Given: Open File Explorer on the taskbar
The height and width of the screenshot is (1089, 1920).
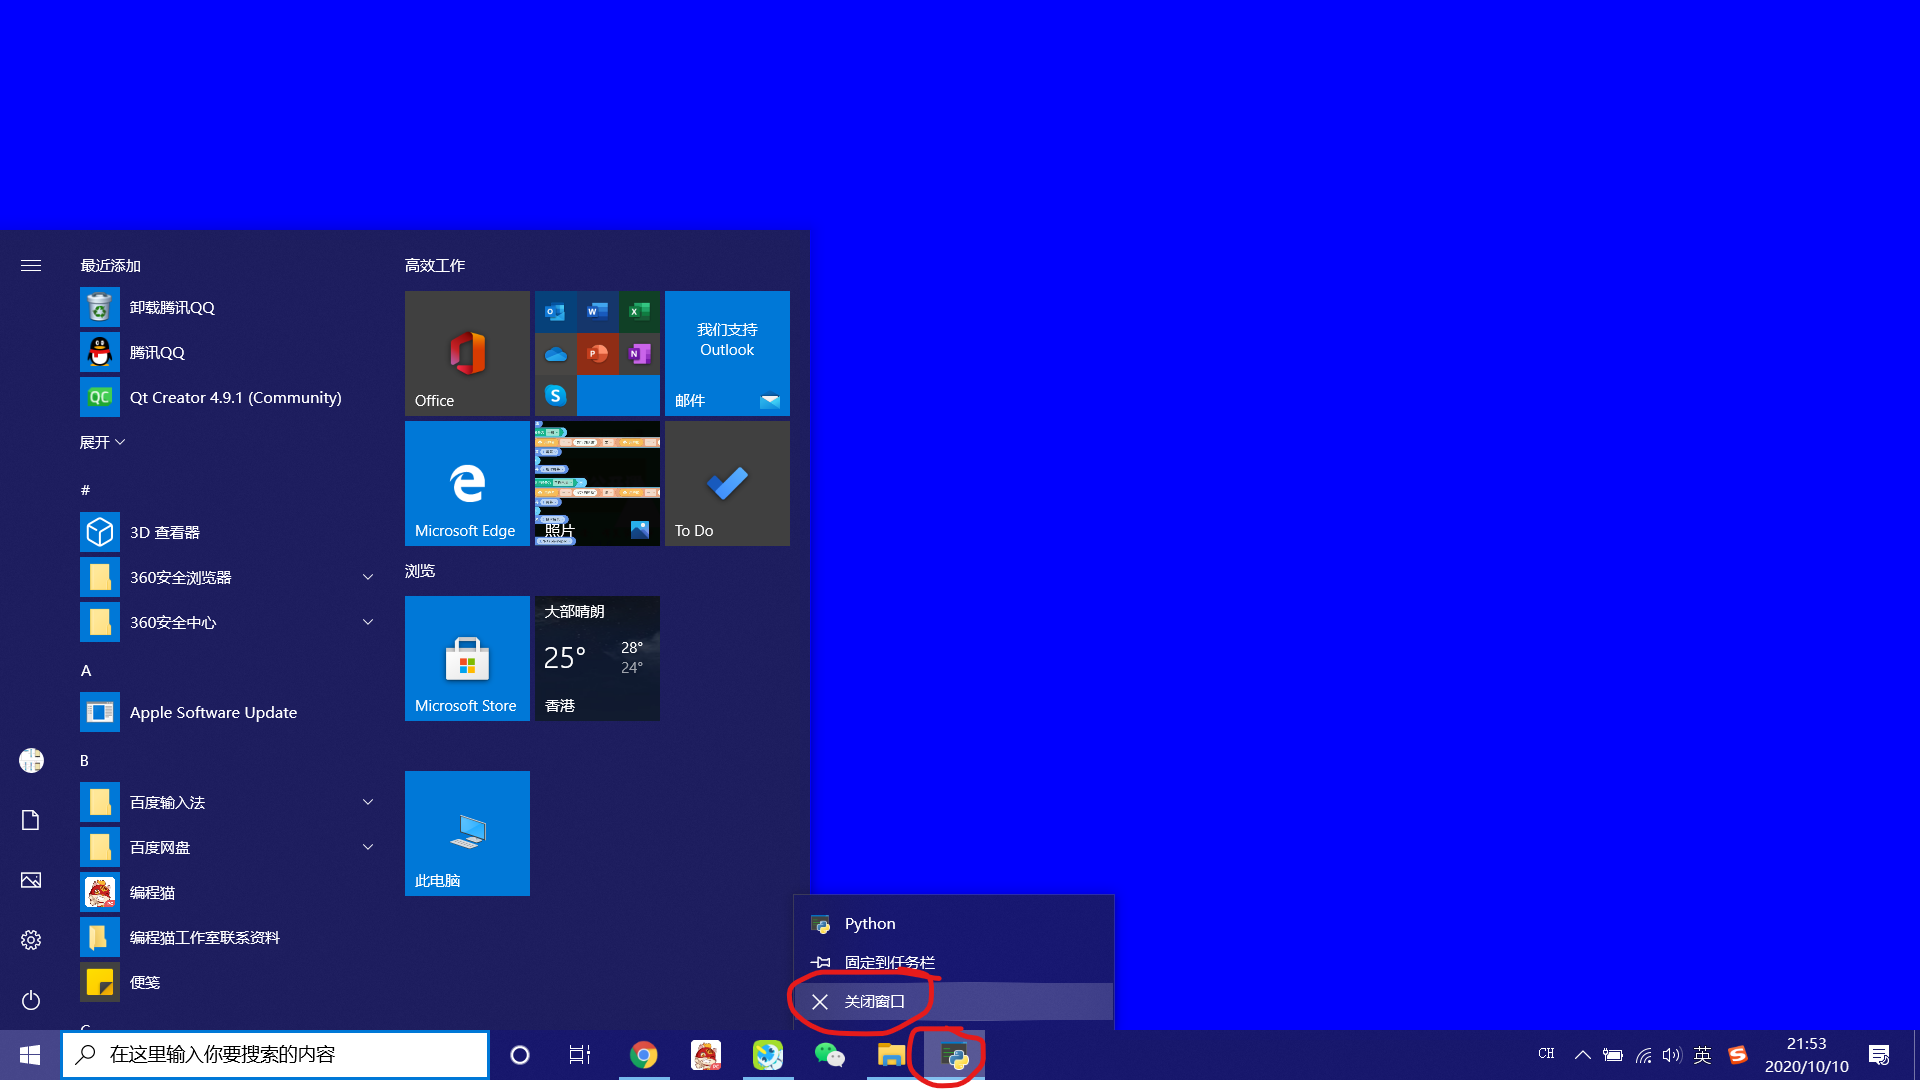Looking at the screenshot, I should pos(892,1054).
